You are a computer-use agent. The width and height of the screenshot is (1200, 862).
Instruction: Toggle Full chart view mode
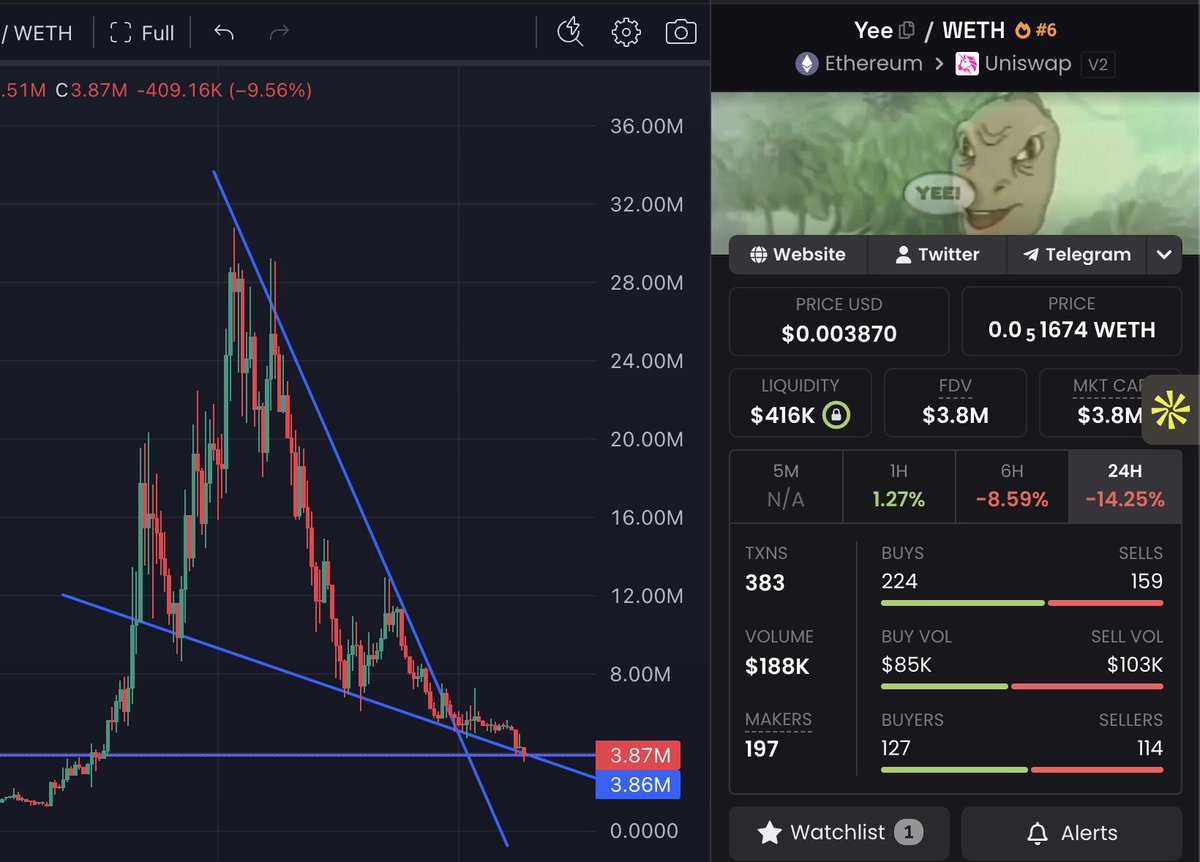point(141,32)
